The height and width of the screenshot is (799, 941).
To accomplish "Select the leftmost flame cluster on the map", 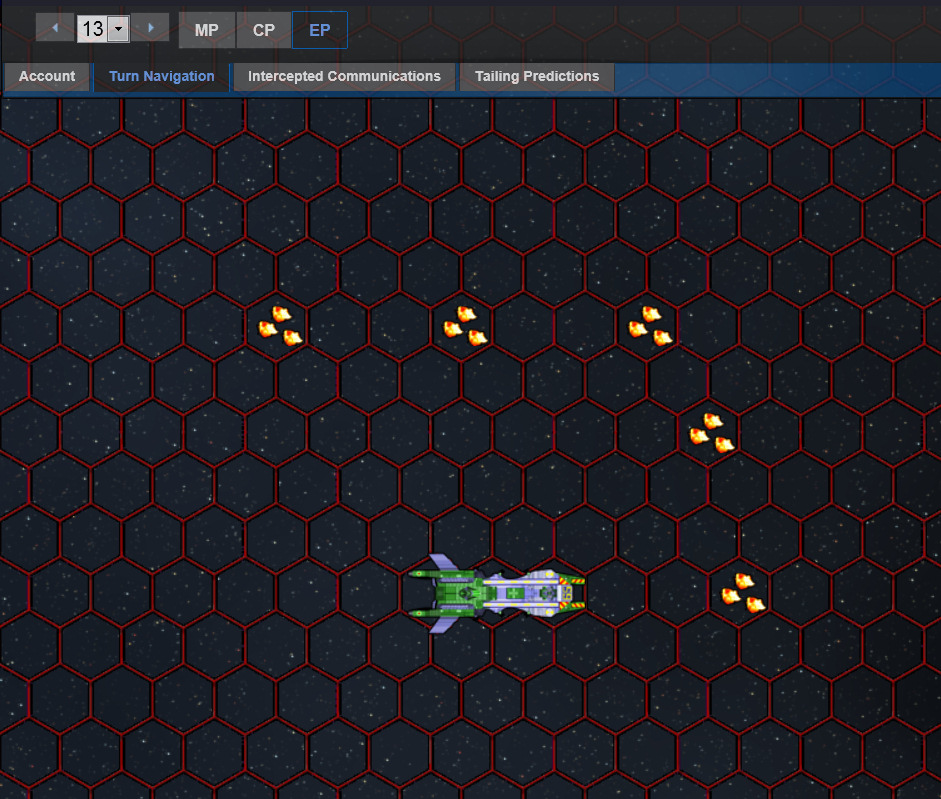I will 280,326.
